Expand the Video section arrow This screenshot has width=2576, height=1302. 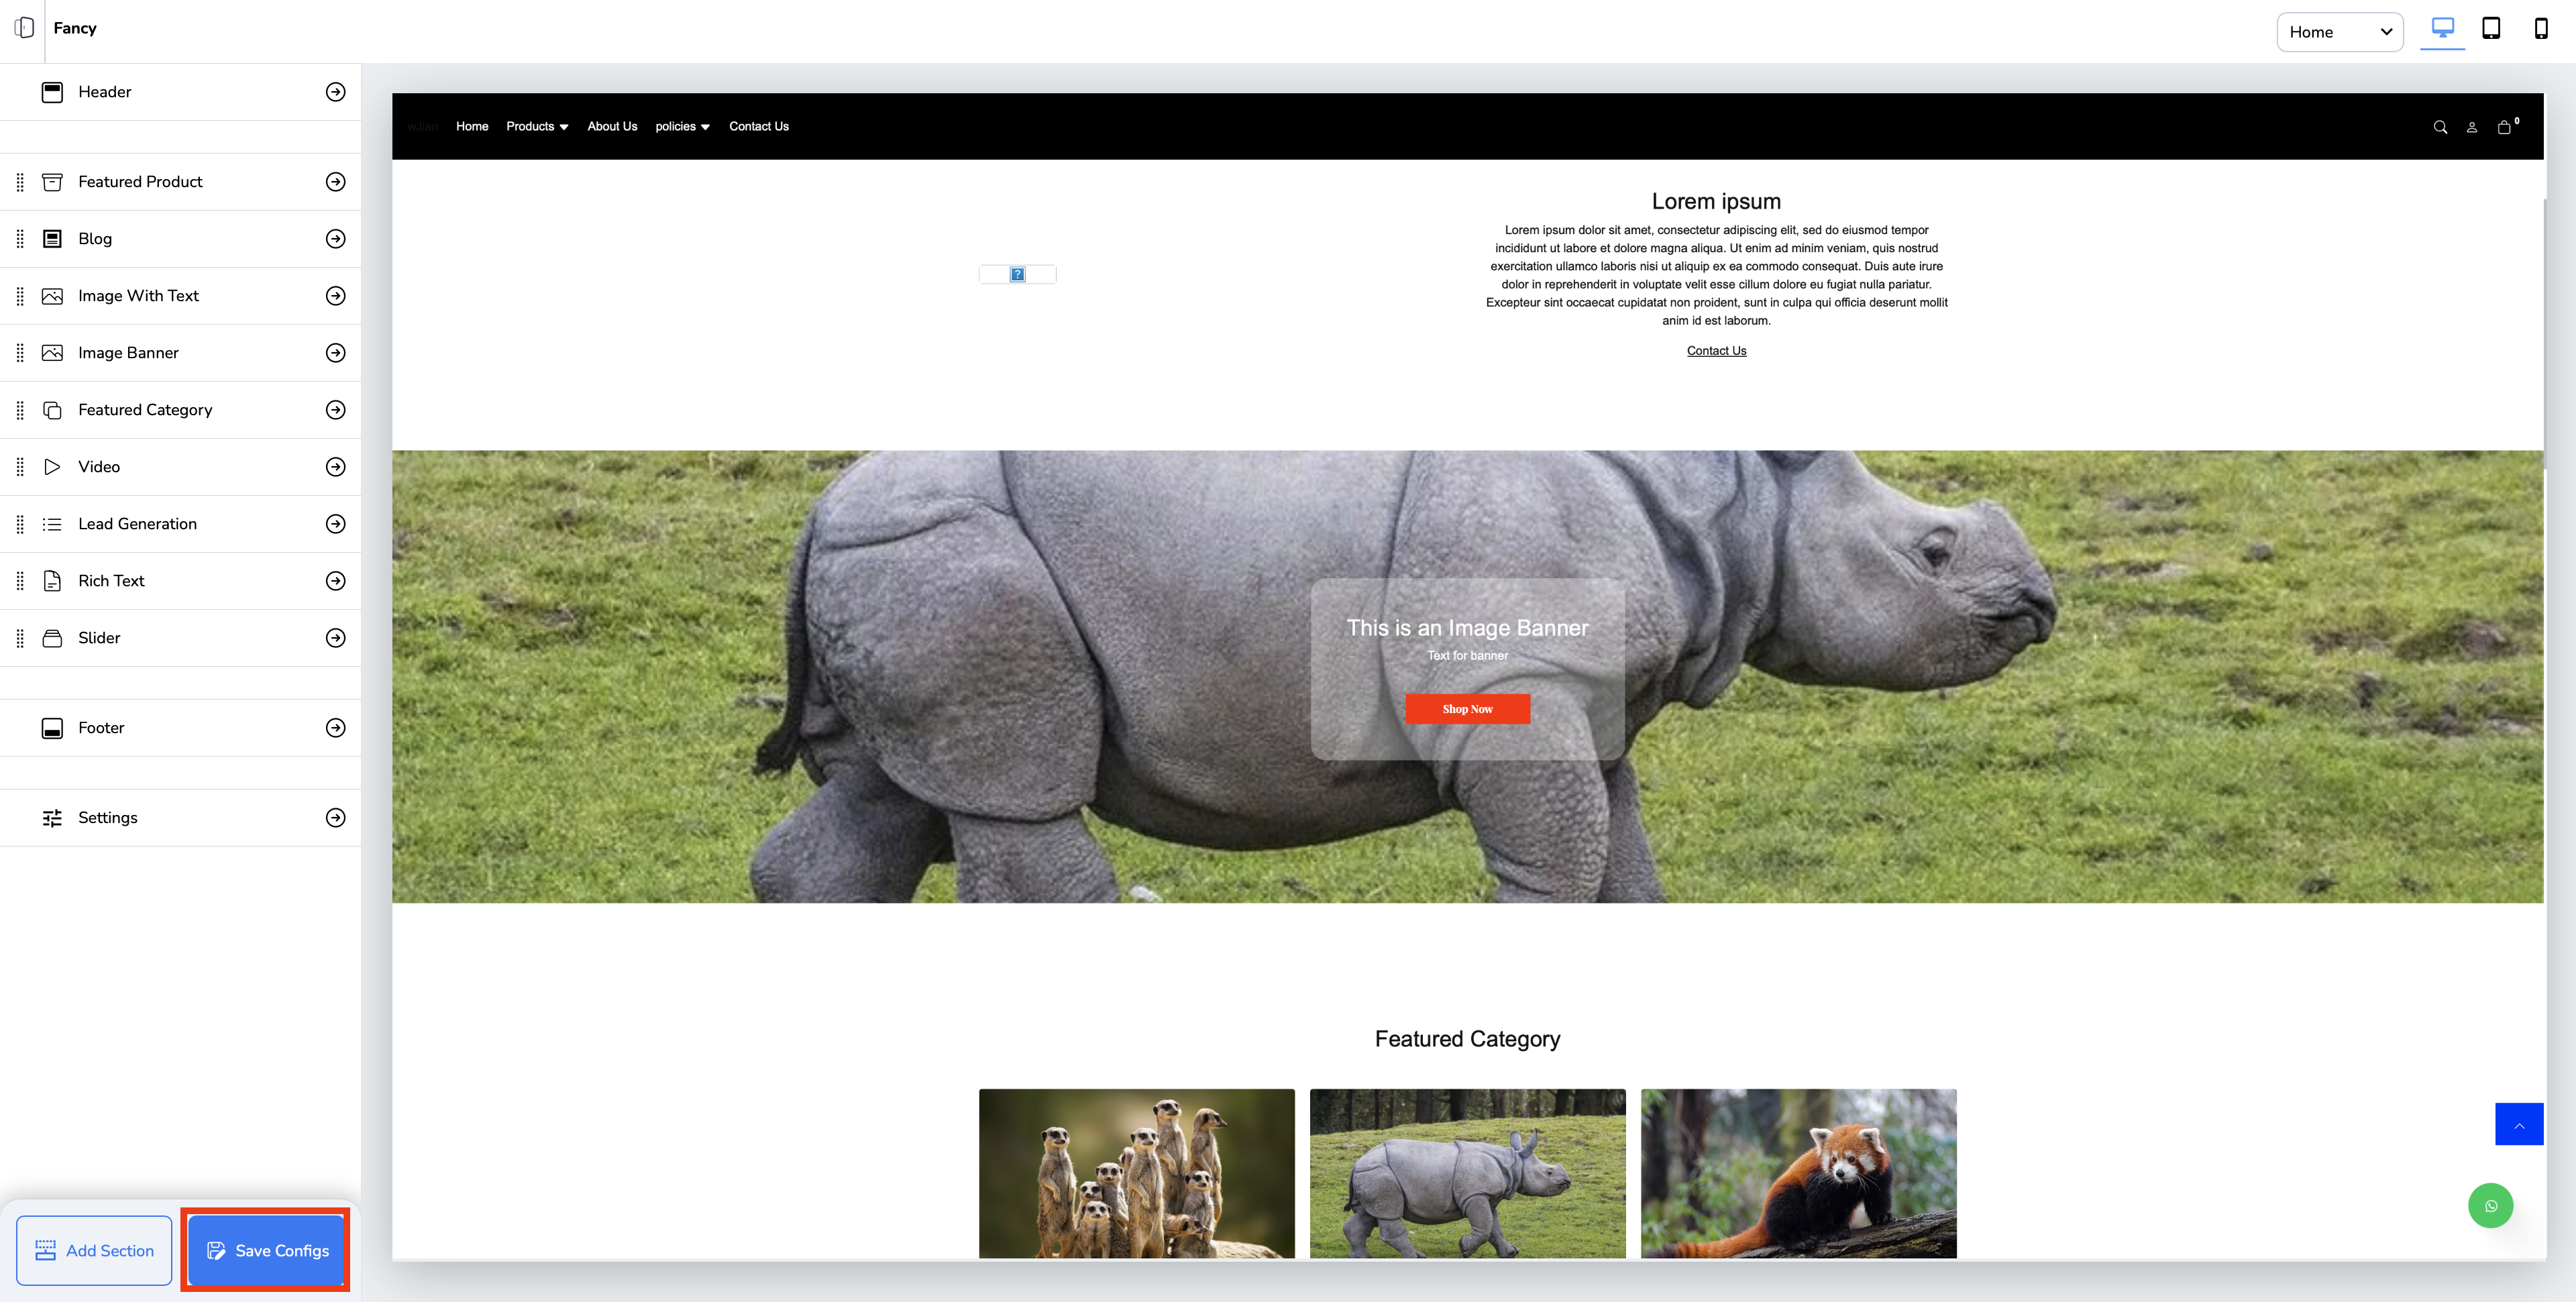coord(336,467)
